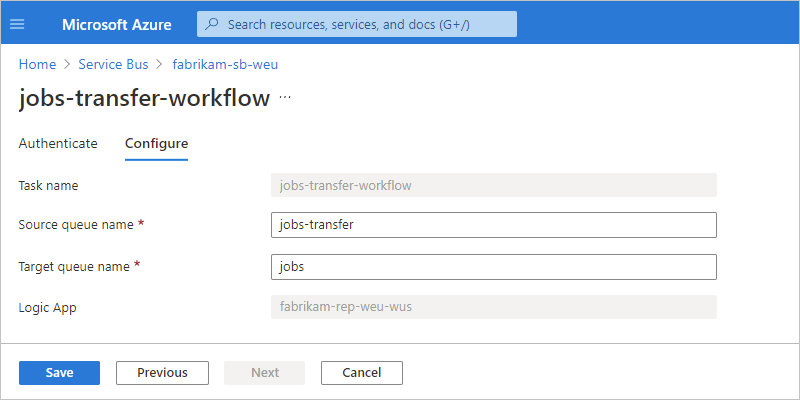
Task: Select the Configure tab
Action: [x=156, y=143]
